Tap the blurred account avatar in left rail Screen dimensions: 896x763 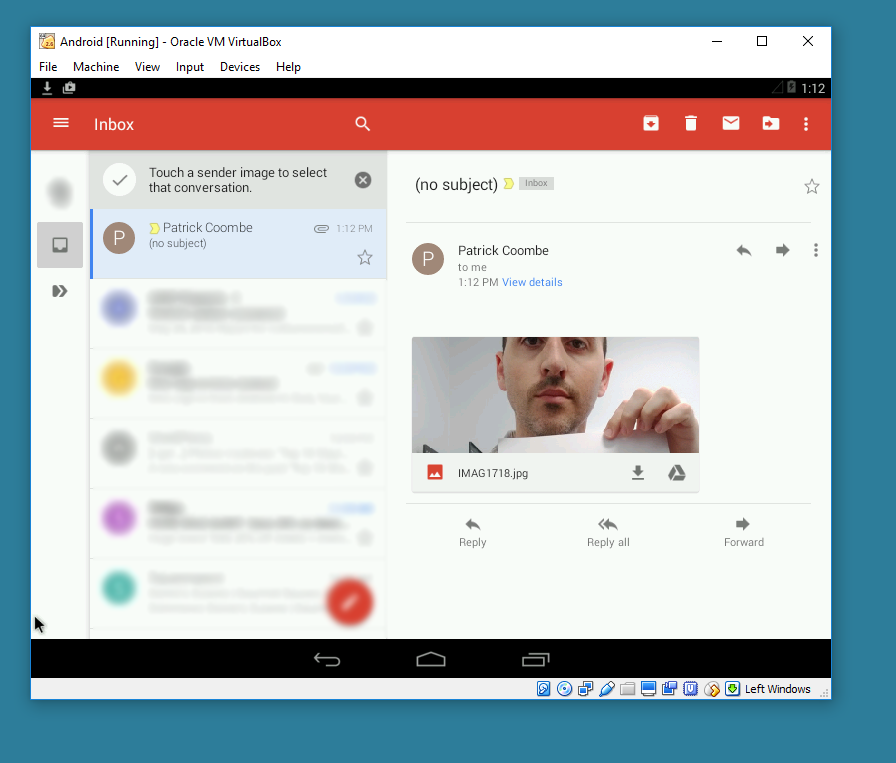coord(60,192)
